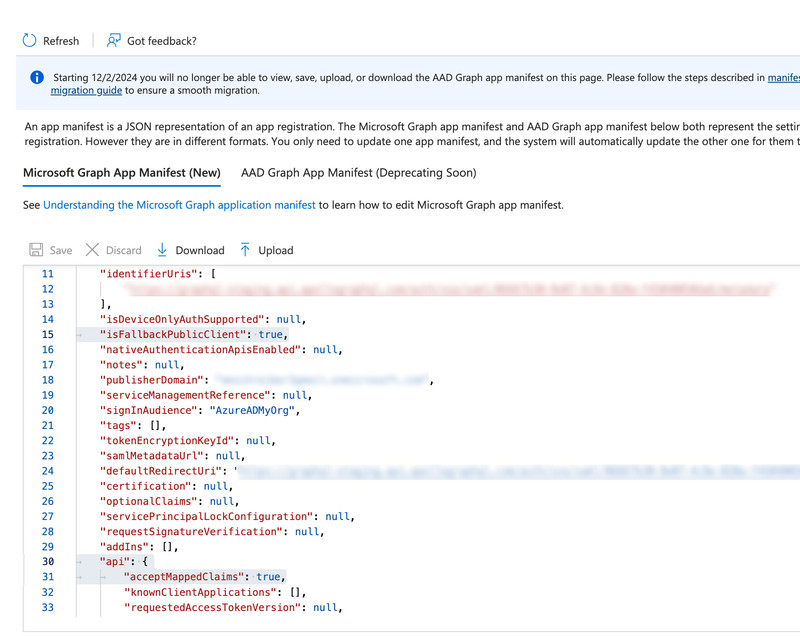Switch to AAD Graph App Manifest tab

point(359,173)
